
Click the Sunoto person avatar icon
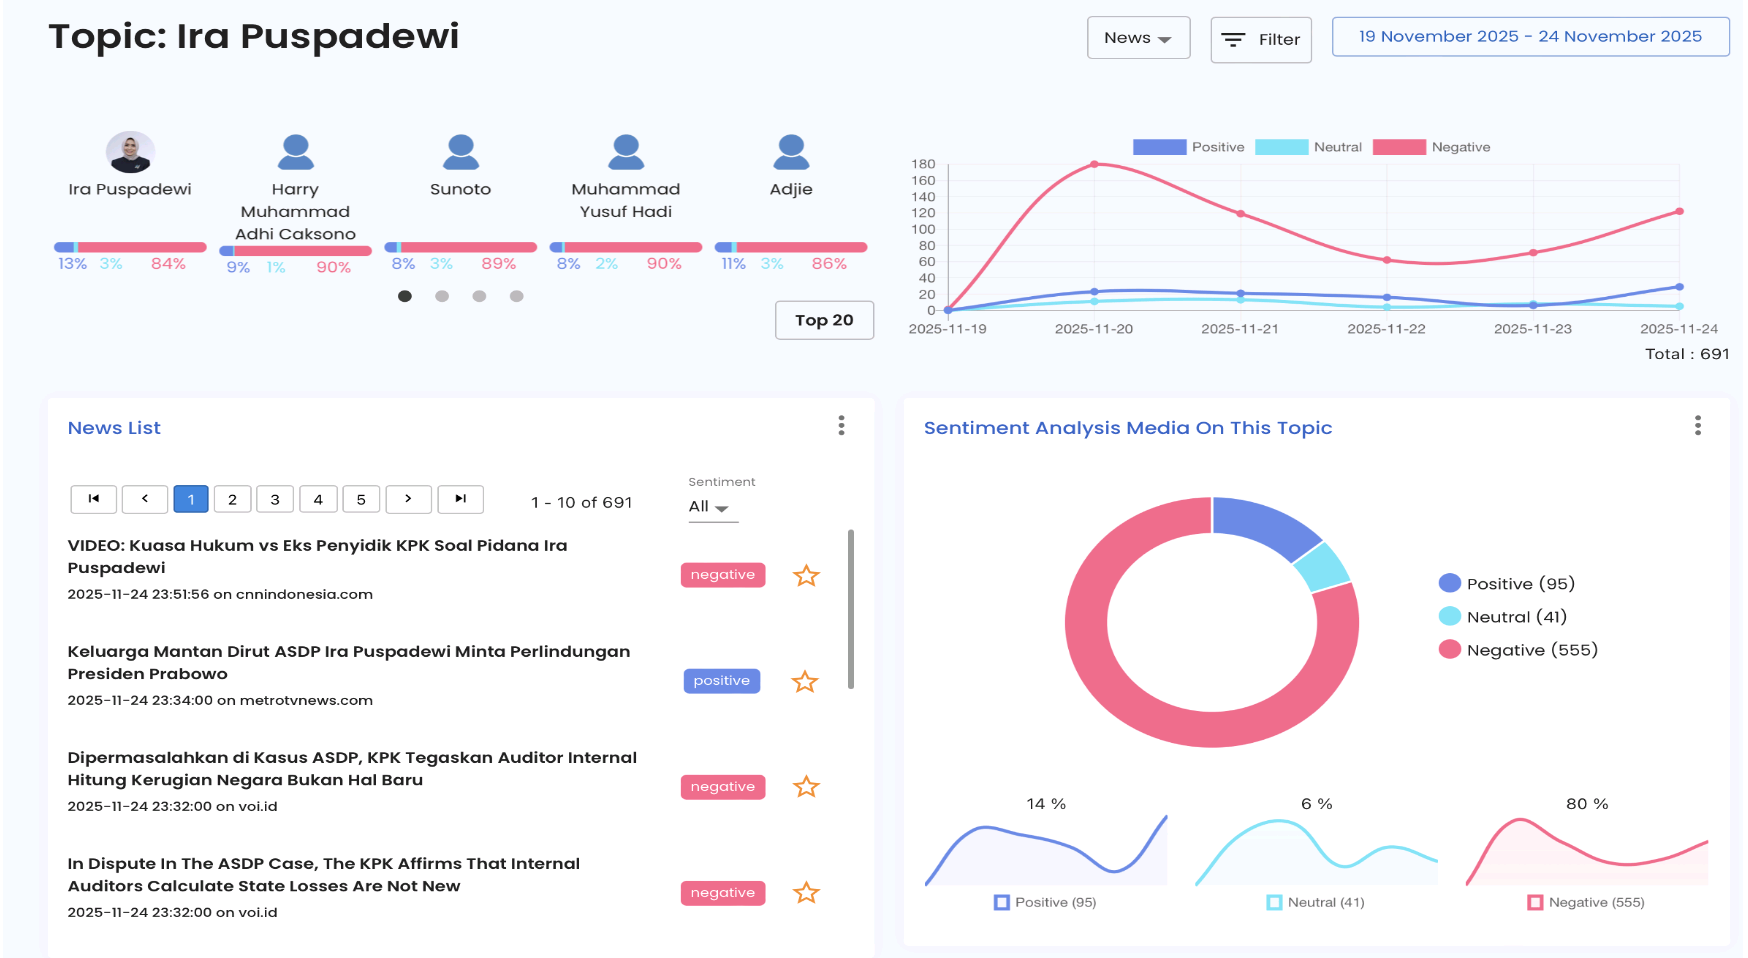[x=461, y=152]
